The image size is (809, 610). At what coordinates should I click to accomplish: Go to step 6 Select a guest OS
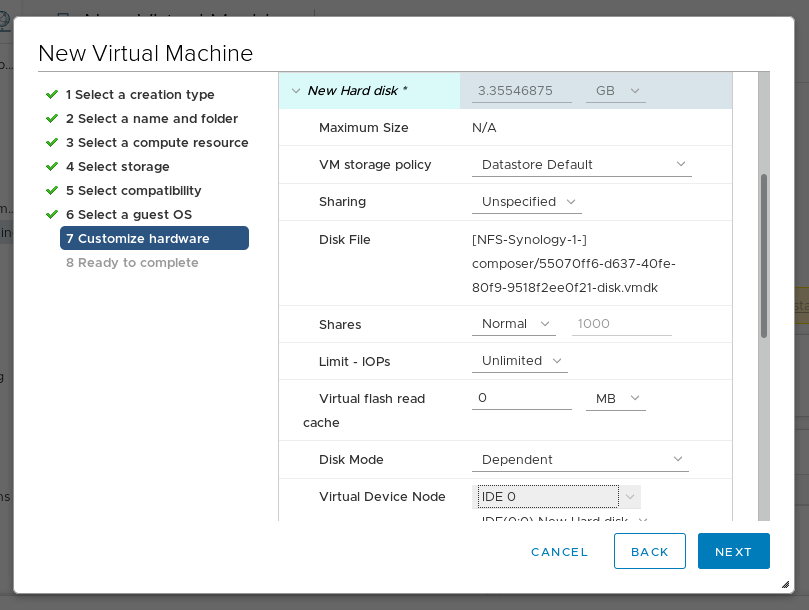coord(128,215)
